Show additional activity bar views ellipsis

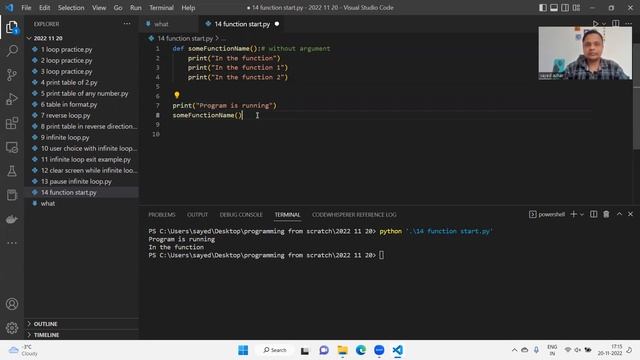12,243
